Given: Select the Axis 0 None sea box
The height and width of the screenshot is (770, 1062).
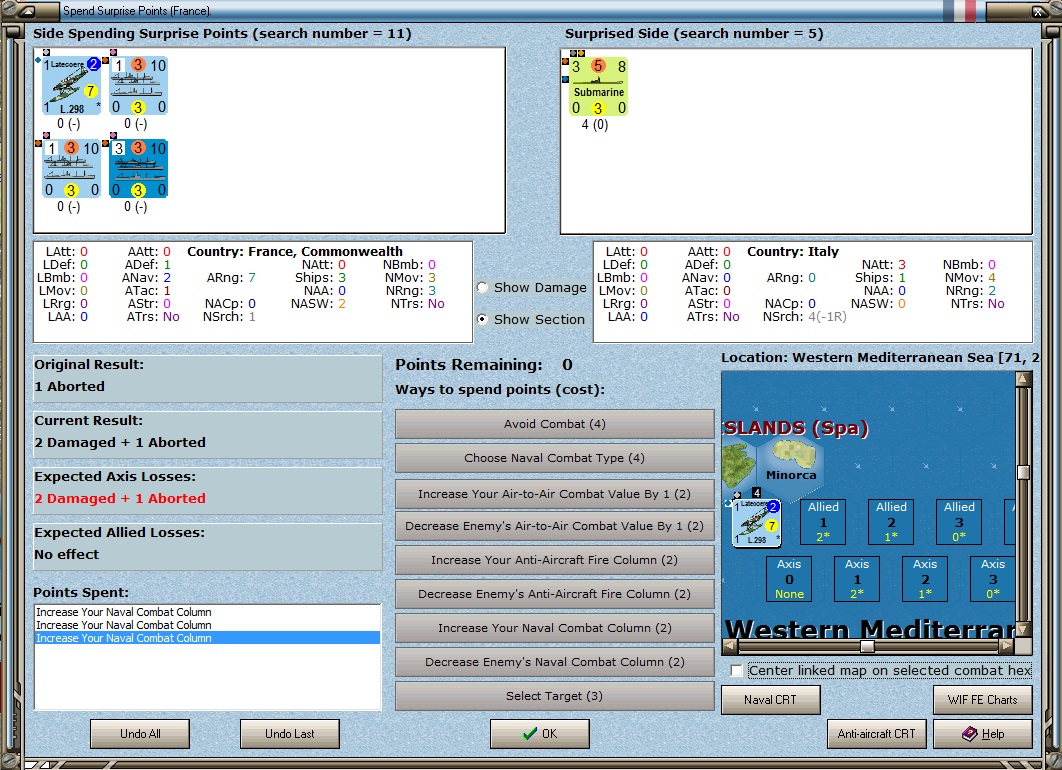Looking at the screenshot, I should (789, 579).
